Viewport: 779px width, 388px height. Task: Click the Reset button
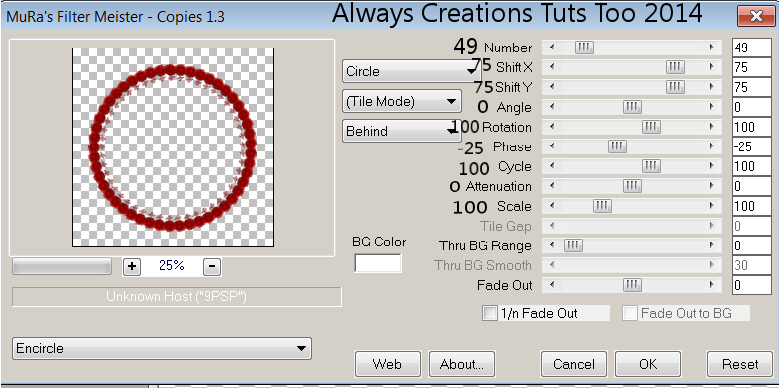coord(740,364)
